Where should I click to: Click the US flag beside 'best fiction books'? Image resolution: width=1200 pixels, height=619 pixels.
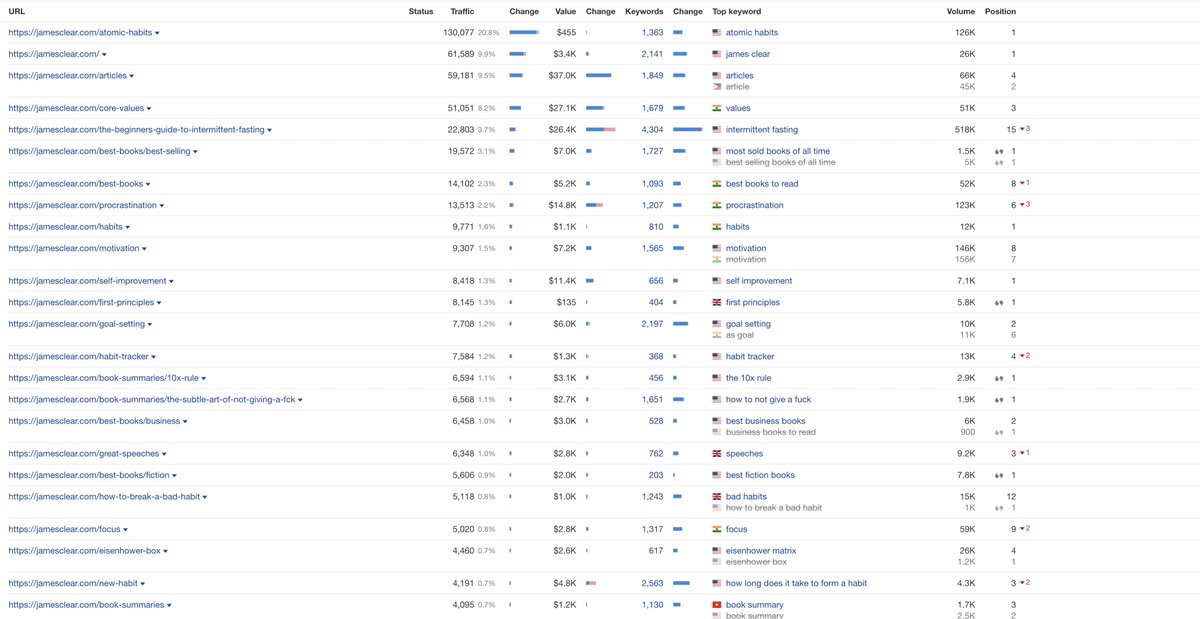point(716,476)
